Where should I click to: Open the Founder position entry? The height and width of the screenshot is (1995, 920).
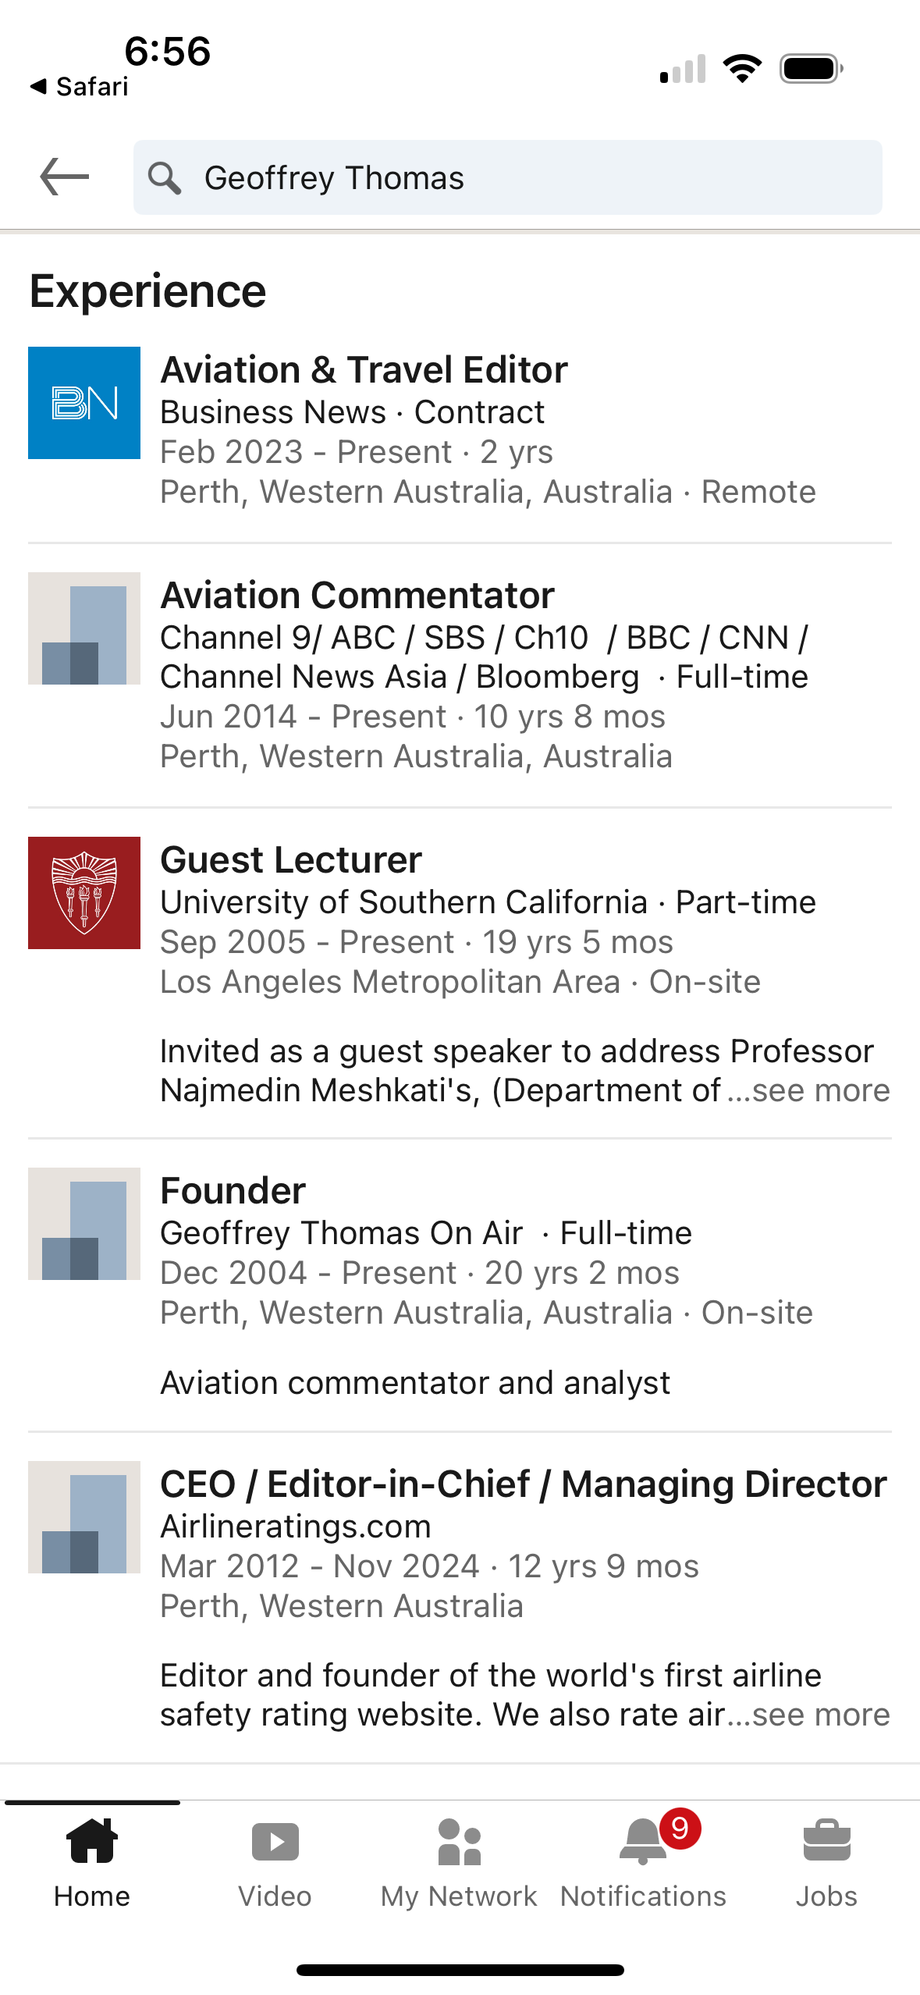(233, 1191)
